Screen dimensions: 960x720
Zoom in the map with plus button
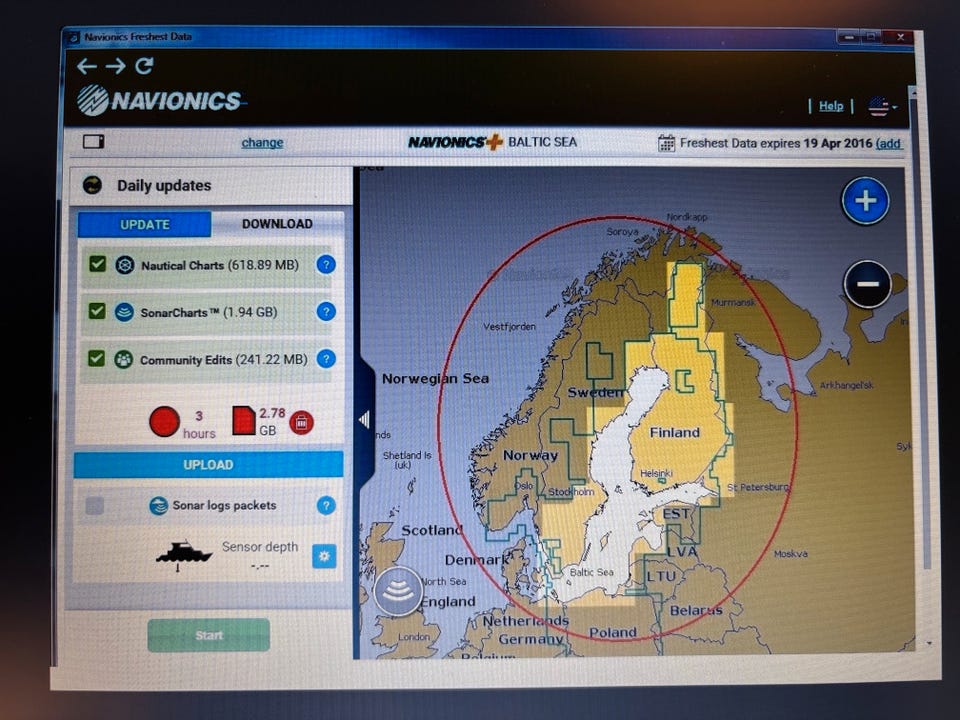click(x=865, y=201)
